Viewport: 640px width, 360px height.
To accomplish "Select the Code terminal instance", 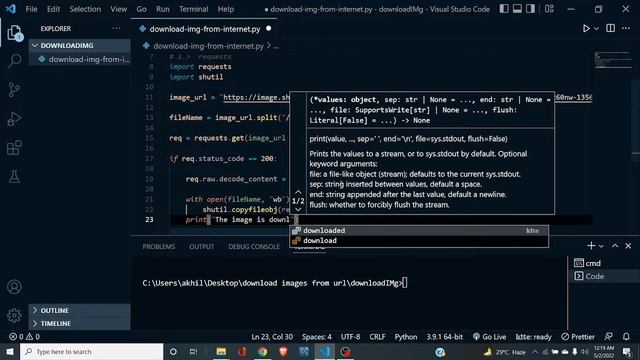I will coord(603,276).
